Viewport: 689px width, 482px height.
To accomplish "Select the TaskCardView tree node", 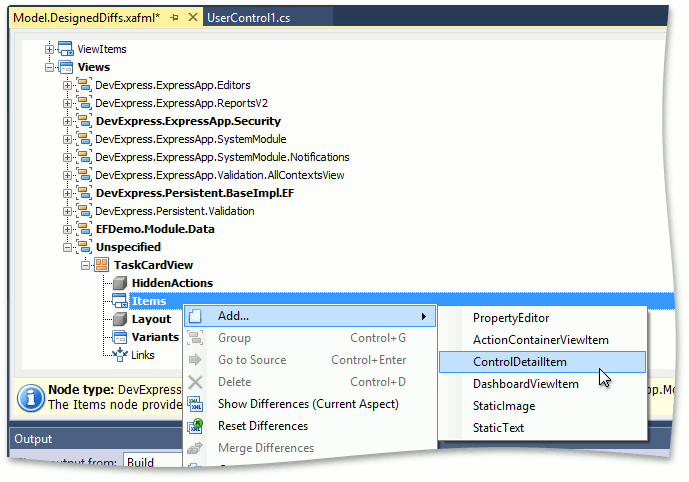I will click(x=153, y=265).
